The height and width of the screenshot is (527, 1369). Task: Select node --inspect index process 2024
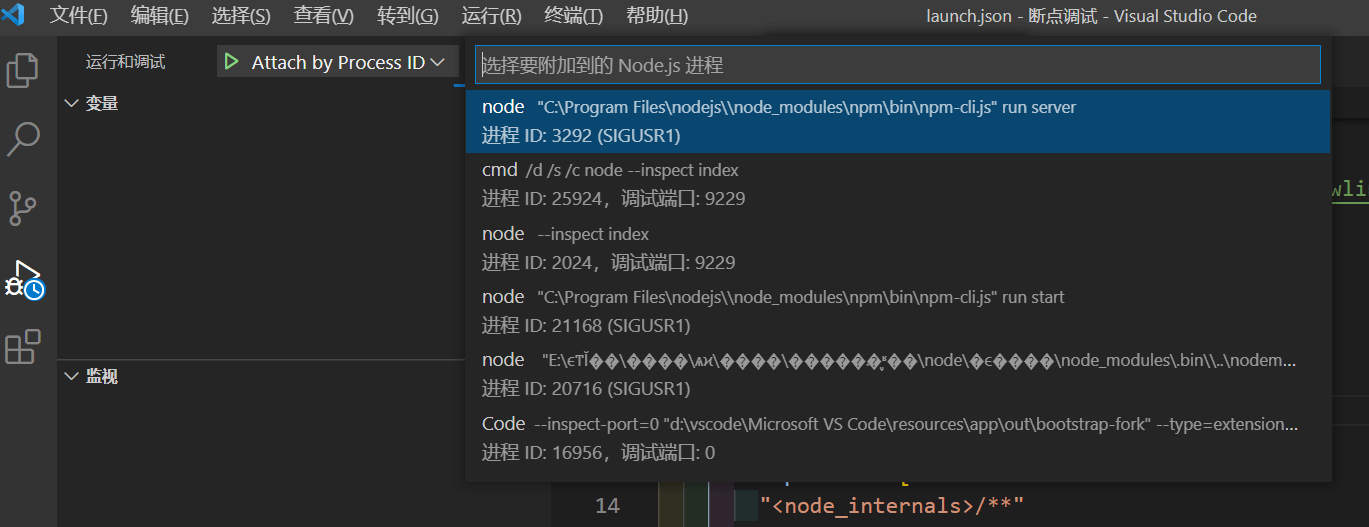pyautogui.click(x=898, y=248)
